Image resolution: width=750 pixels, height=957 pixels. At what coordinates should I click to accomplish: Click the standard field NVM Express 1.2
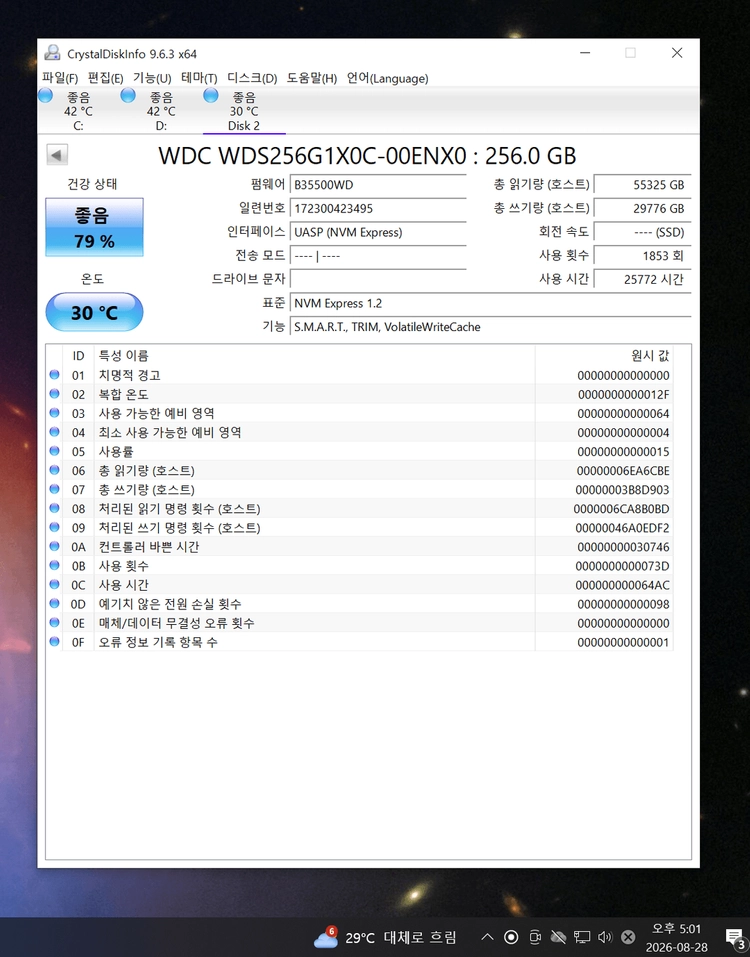[x=491, y=303]
